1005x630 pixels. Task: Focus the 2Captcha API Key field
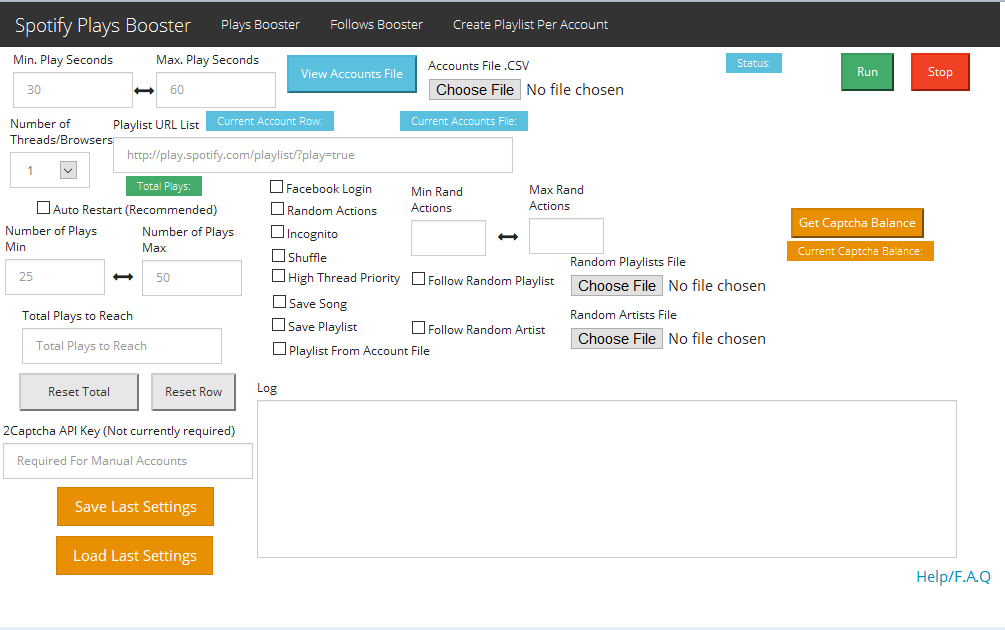pos(128,461)
